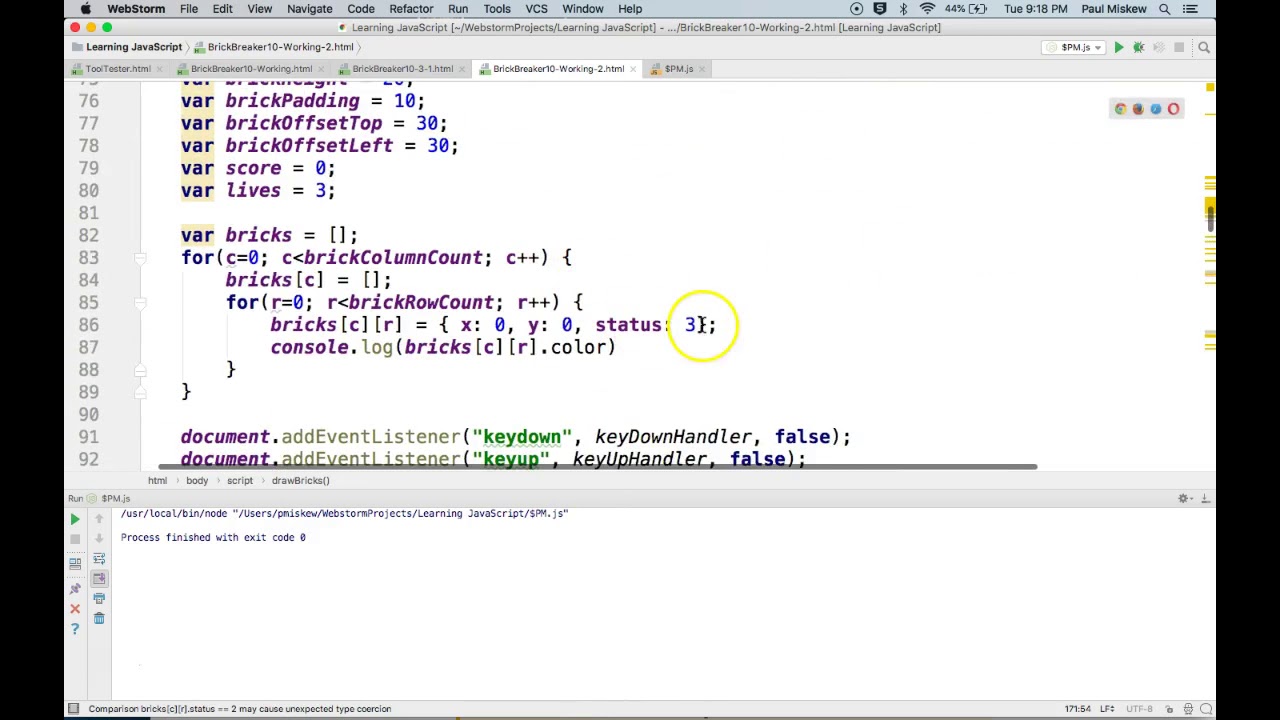Open the Navigate menu
The image size is (1280, 720).
pyautogui.click(x=310, y=9)
